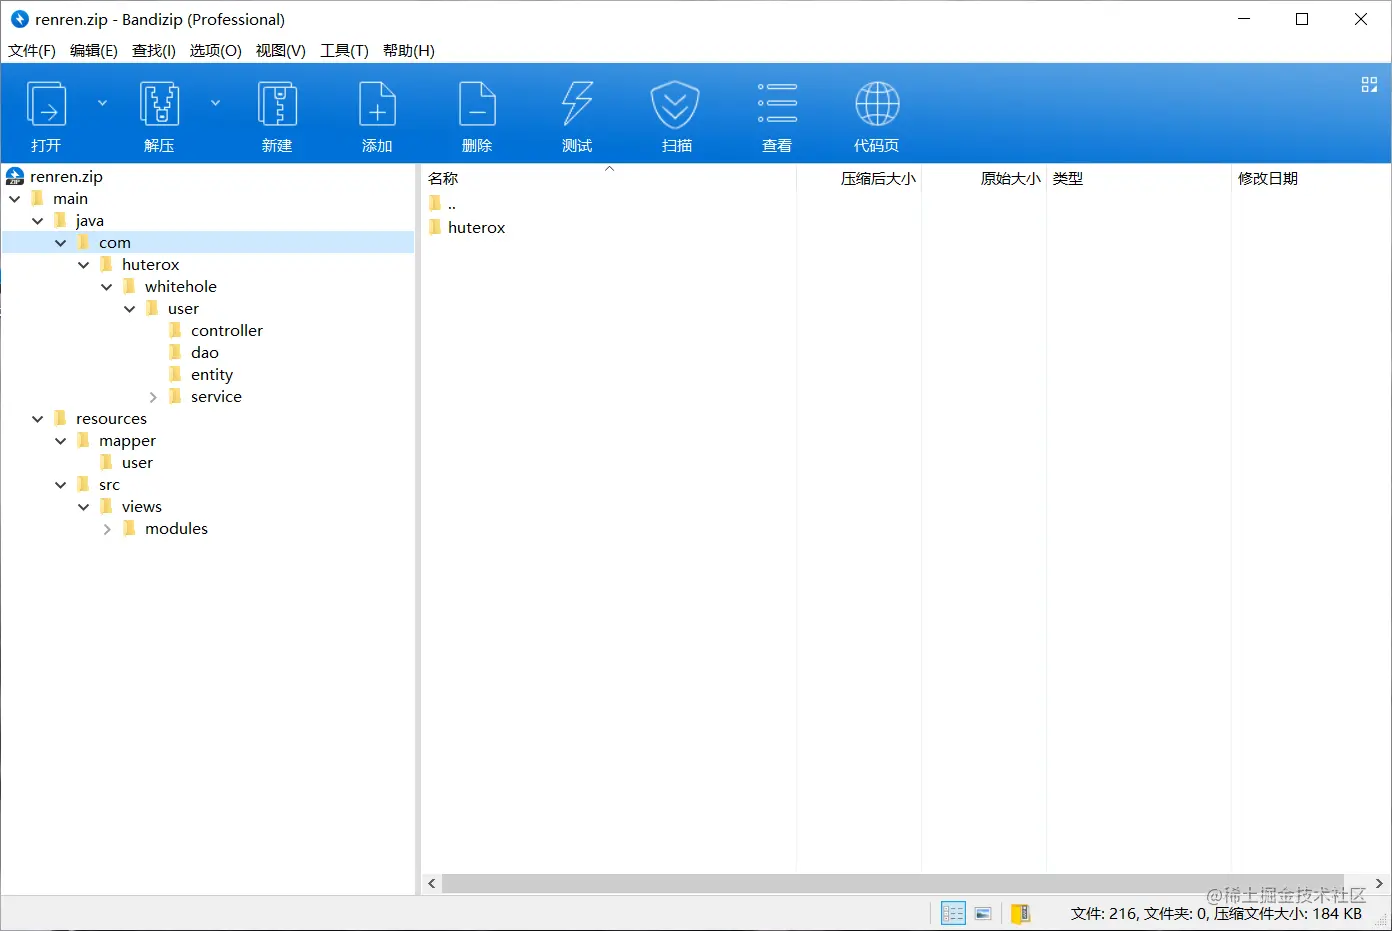The width and height of the screenshot is (1392, 931).
Task: Switch to details list view in status bar
Action: click(953, 913)
